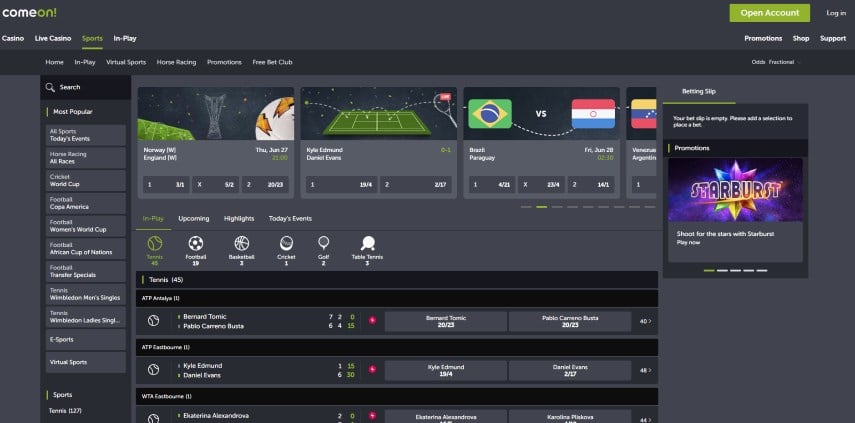Image resolution: width=855 pixels, height=423 pixels.
Task: Click pink live stats icon in Edmund row
Action: pos(372,370)
